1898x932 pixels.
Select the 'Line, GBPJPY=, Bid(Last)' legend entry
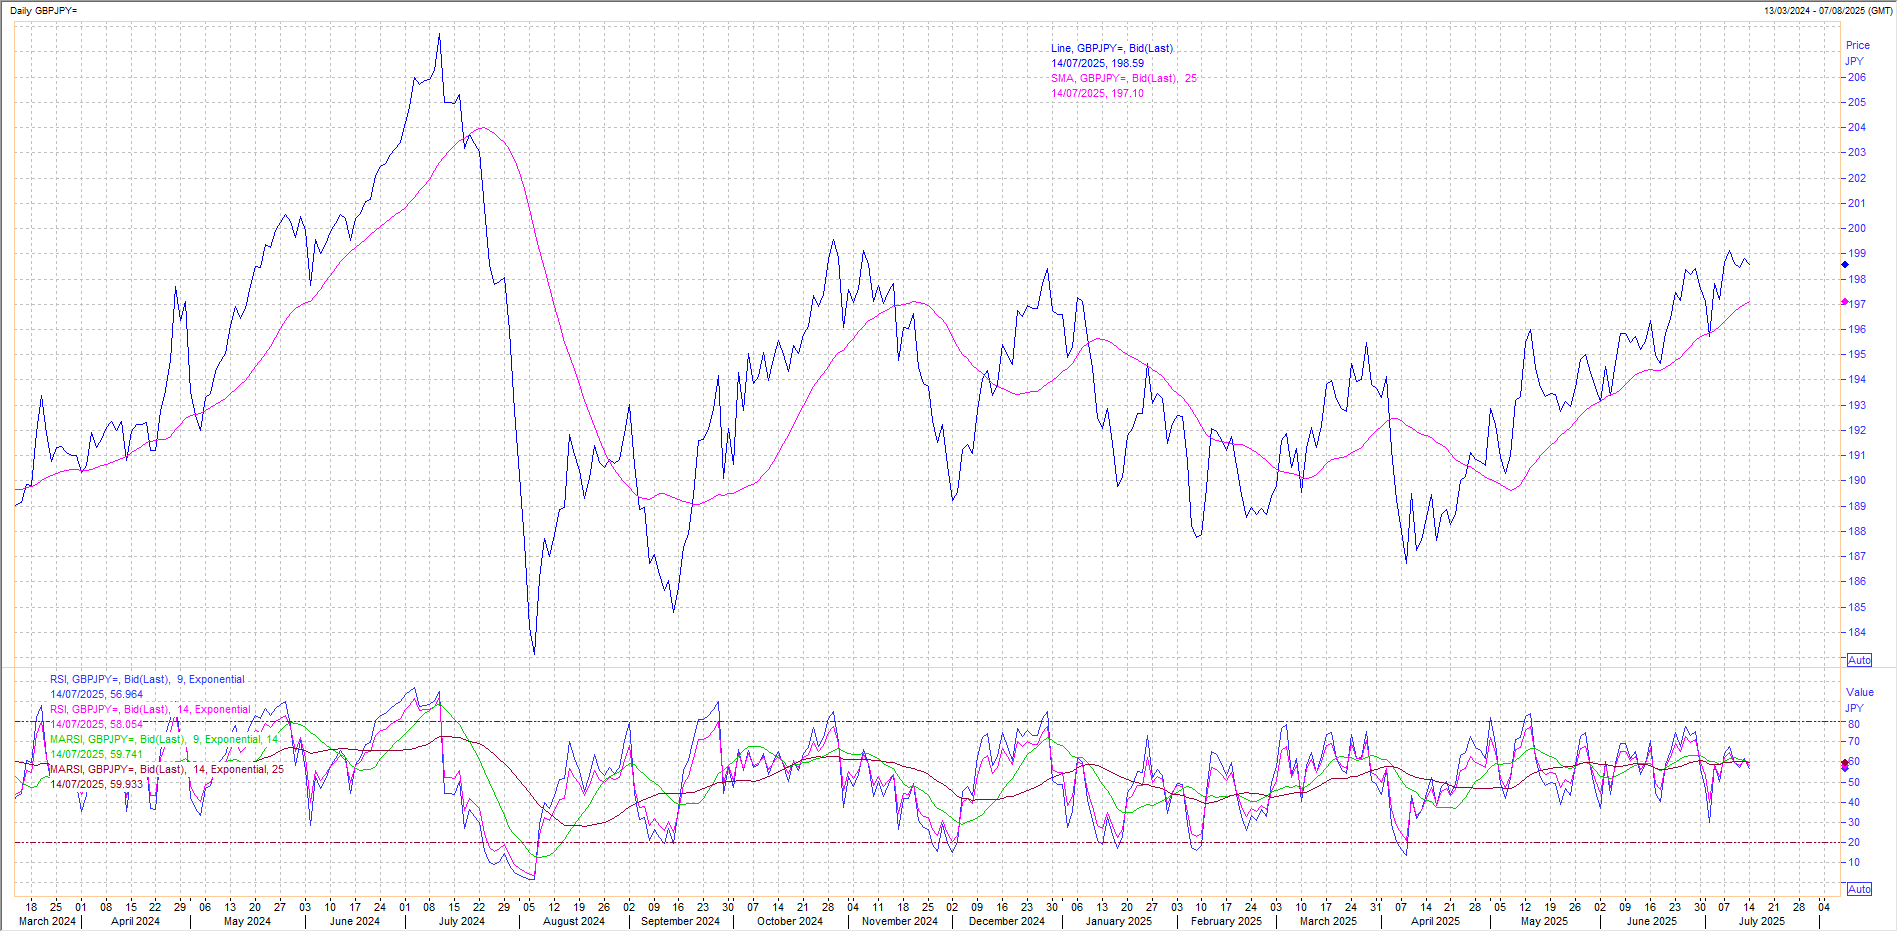[x=1111, y=48]
